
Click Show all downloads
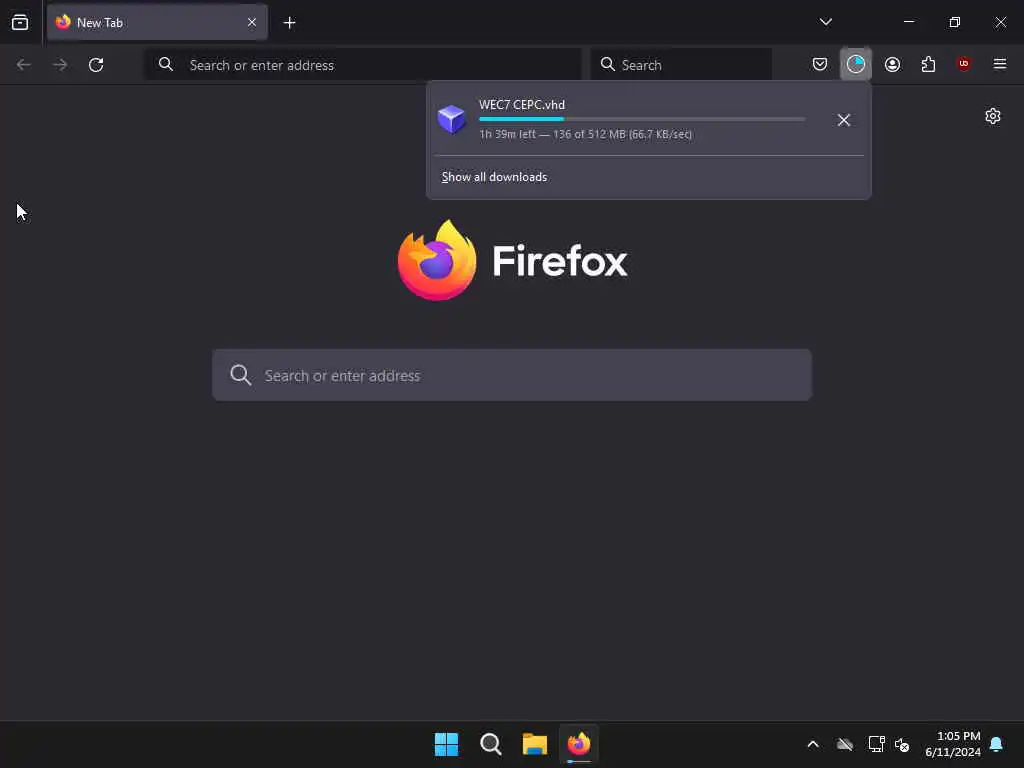click(494, 177)
